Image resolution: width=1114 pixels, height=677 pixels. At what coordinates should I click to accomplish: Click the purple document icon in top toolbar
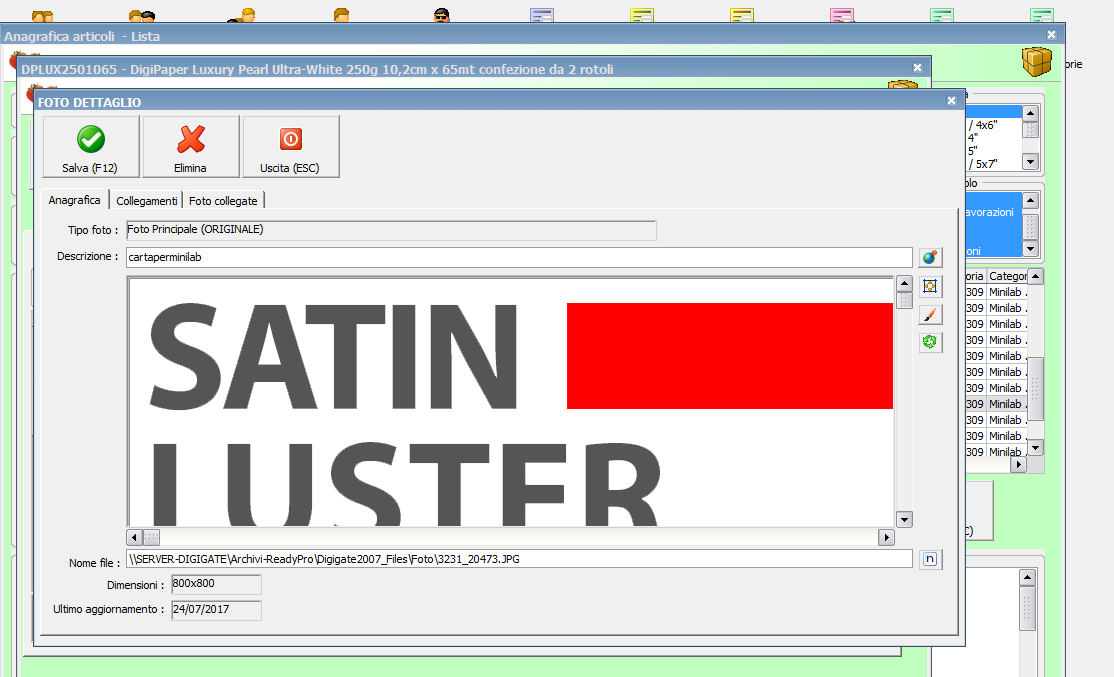click(542, 15)
